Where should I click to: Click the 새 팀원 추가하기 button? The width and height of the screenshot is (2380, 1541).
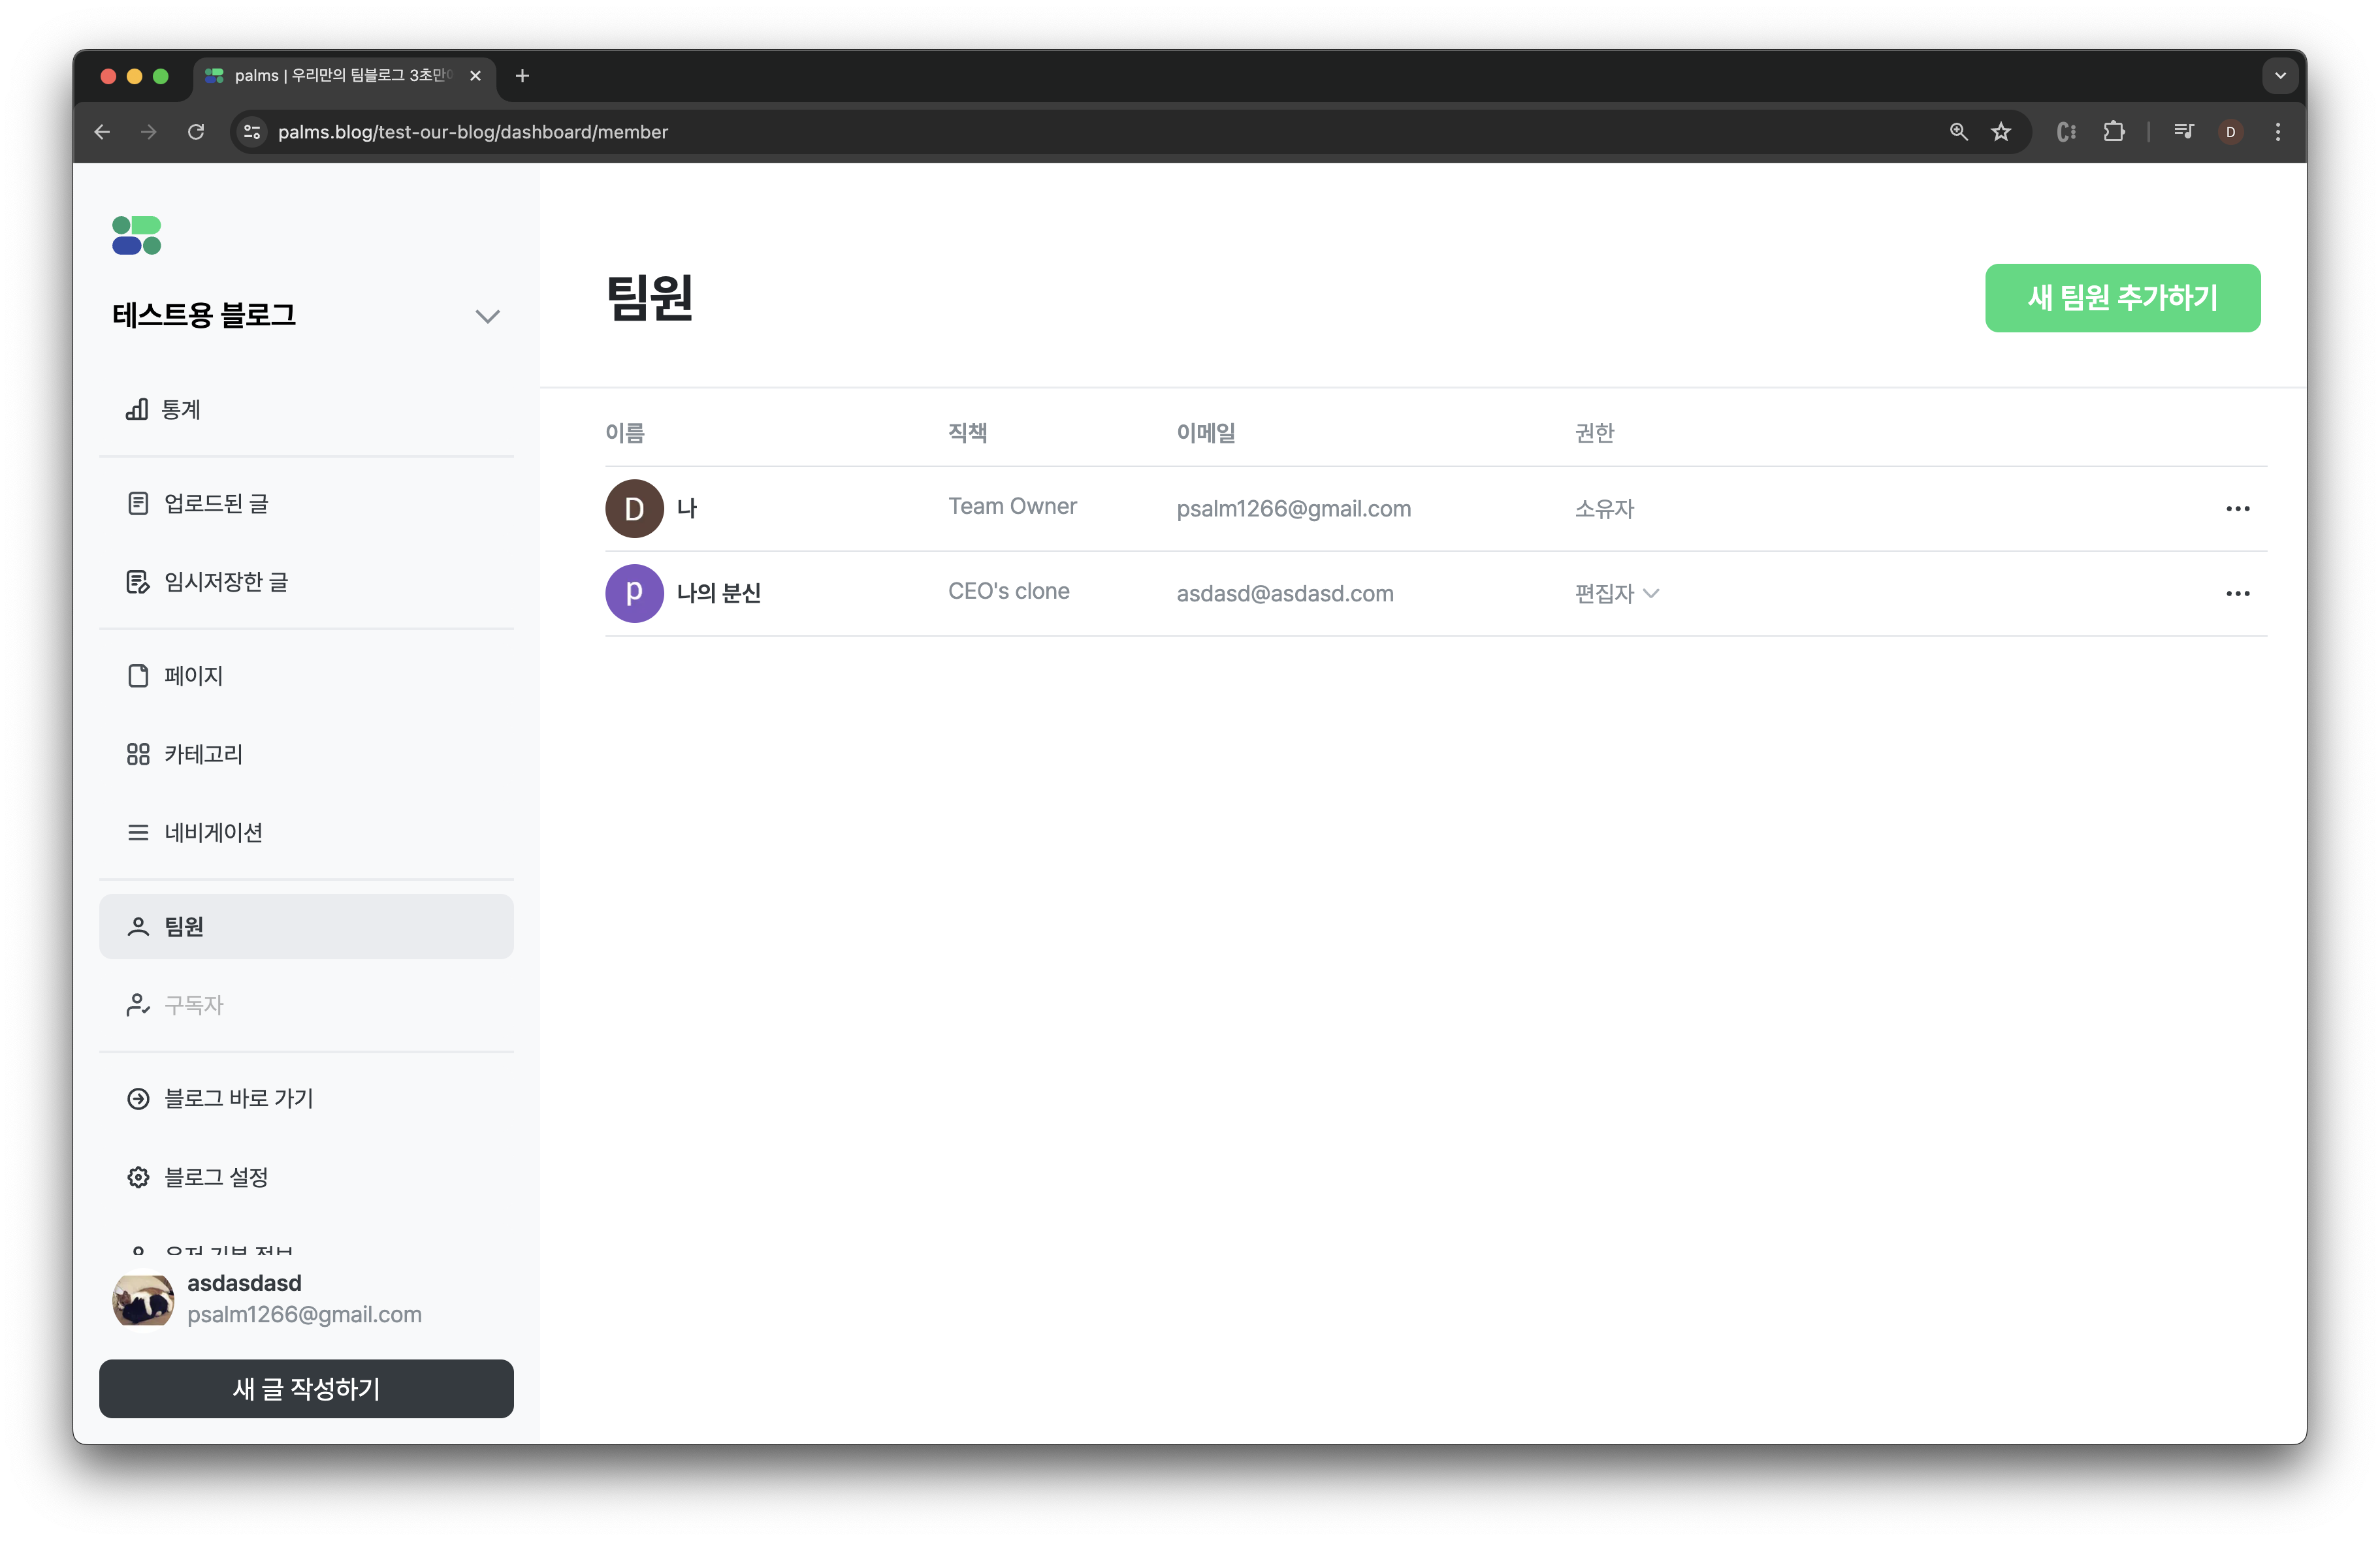(2122, 298)
